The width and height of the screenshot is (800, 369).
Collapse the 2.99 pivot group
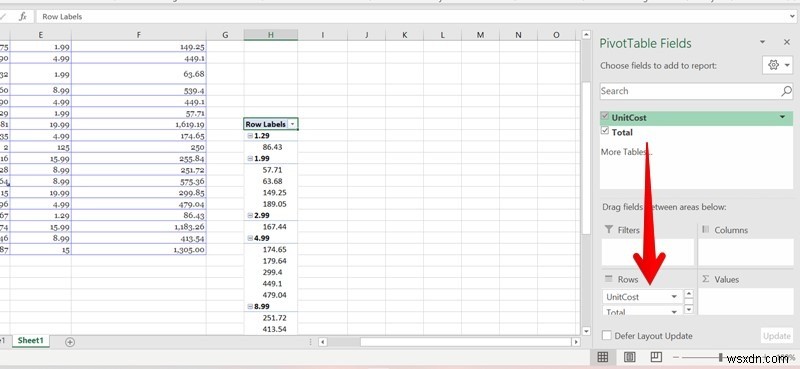pyautogui.click(x=250, y=215)
